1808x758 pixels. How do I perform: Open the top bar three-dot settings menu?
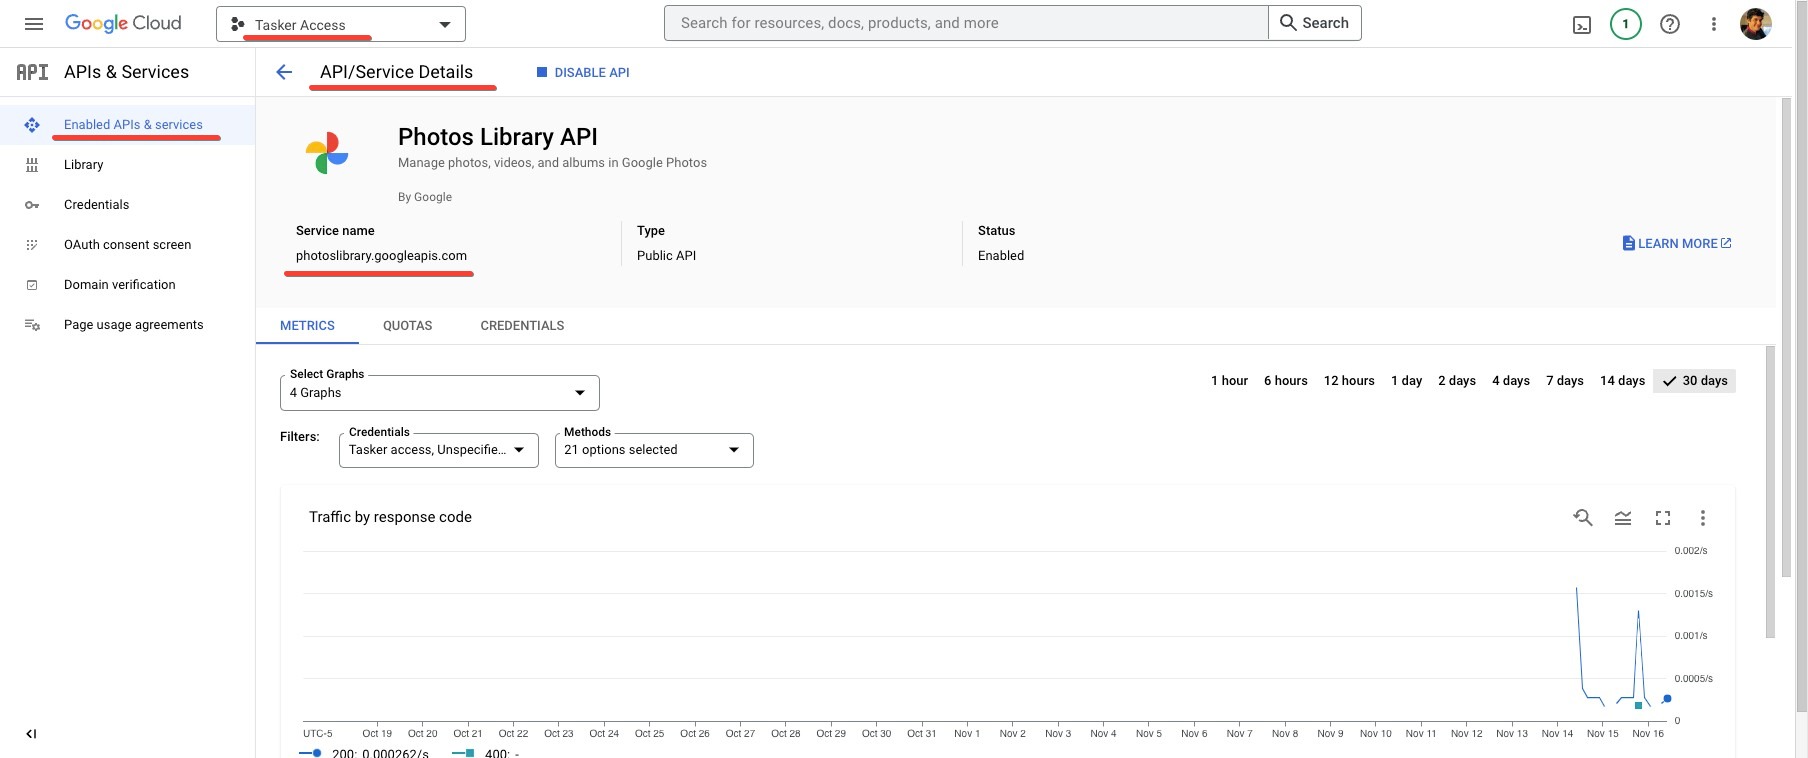[x=1714, y=24]
